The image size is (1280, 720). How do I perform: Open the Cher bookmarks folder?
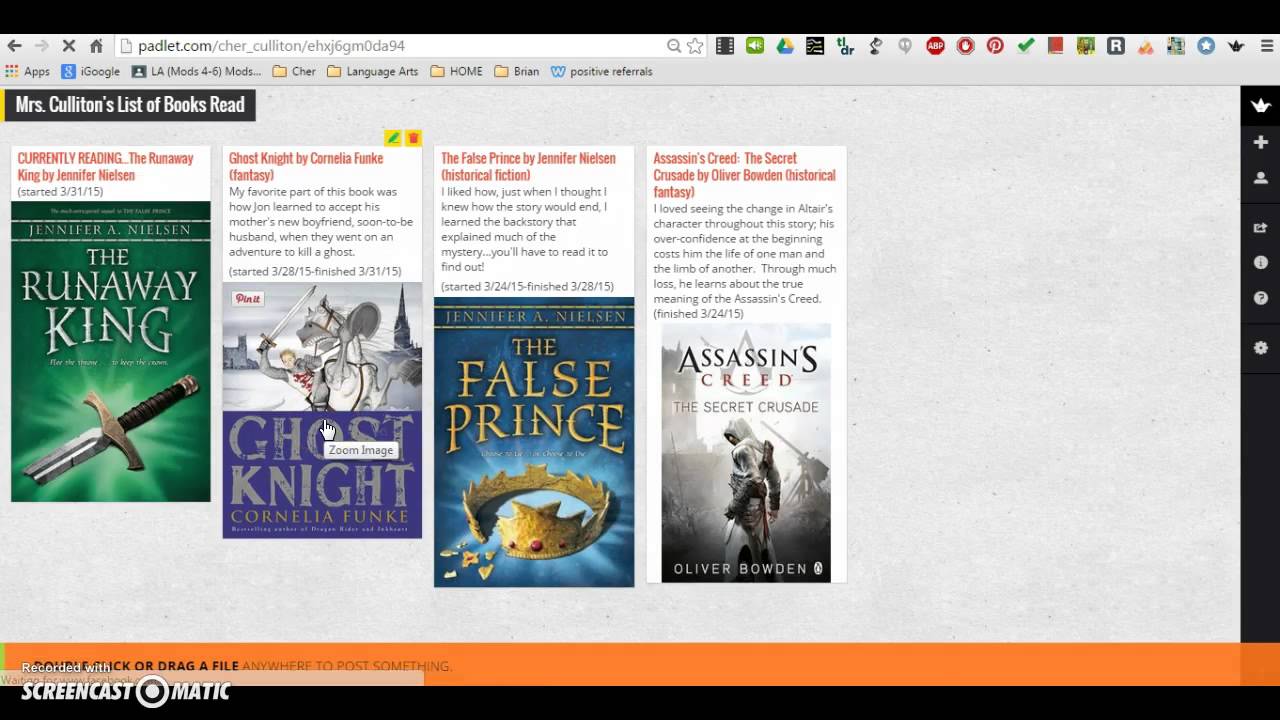click(x=294, y=72)
